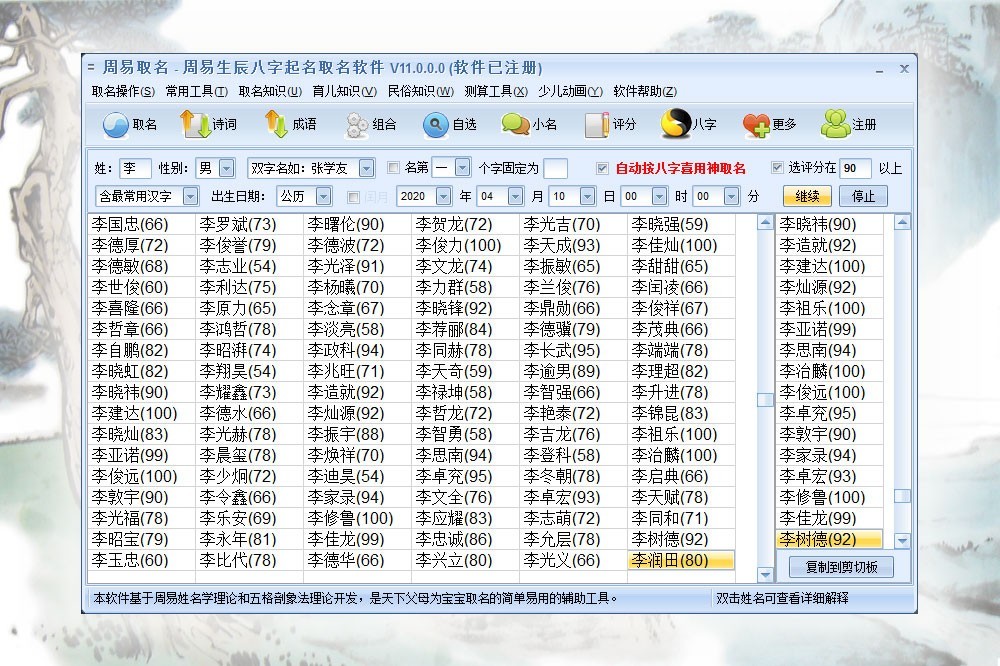The image size is (1000, 666).
Task: Expand the birth year 2020 dropdown
Action: tap(461, 196)
